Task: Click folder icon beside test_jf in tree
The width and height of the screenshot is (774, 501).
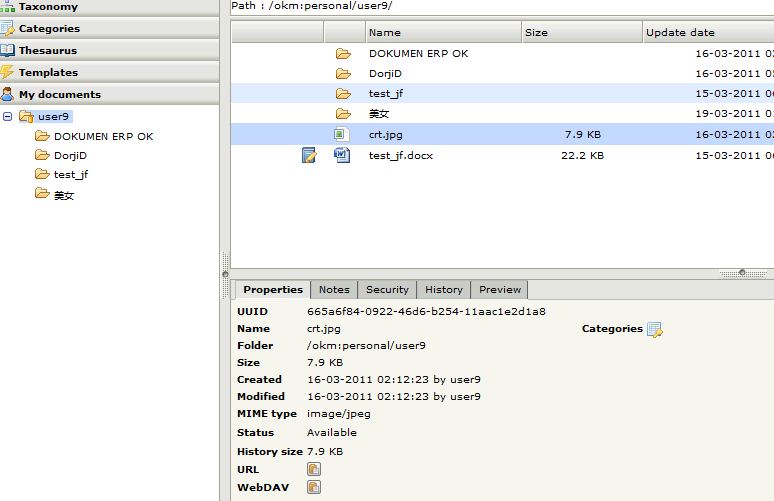Action: point(42,174)
